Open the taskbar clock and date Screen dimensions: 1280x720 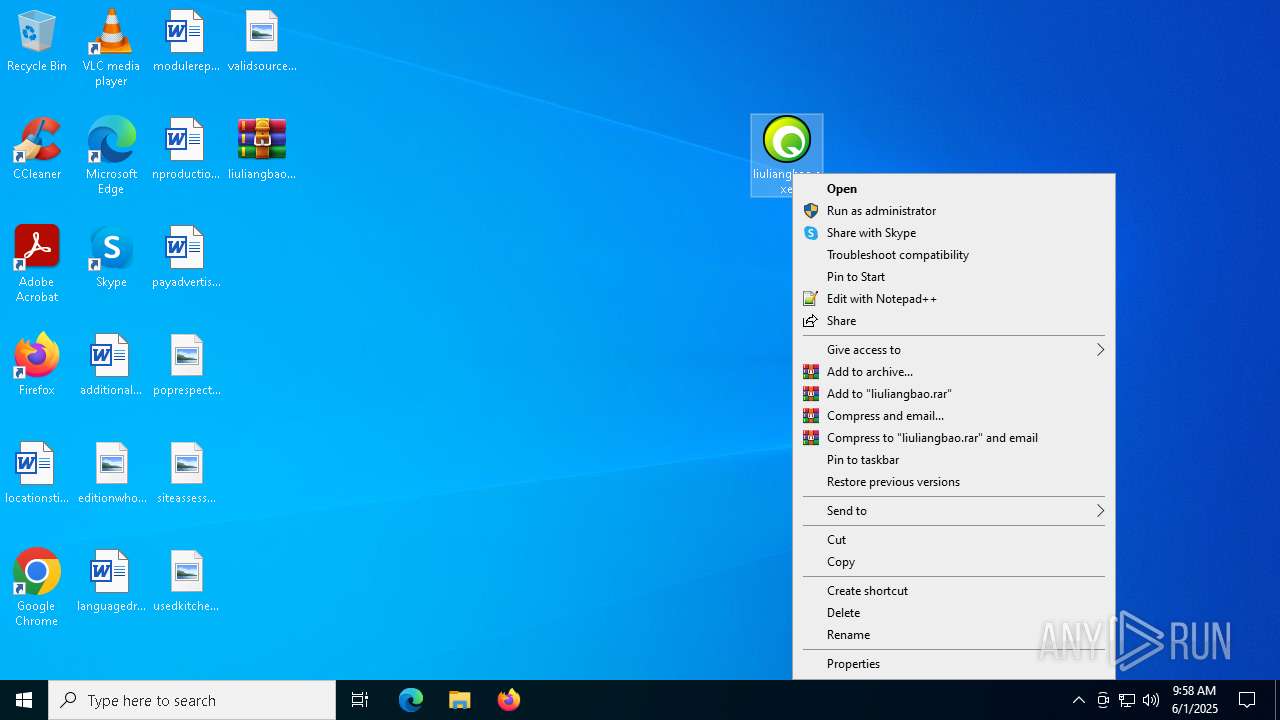pos(1194,700)
